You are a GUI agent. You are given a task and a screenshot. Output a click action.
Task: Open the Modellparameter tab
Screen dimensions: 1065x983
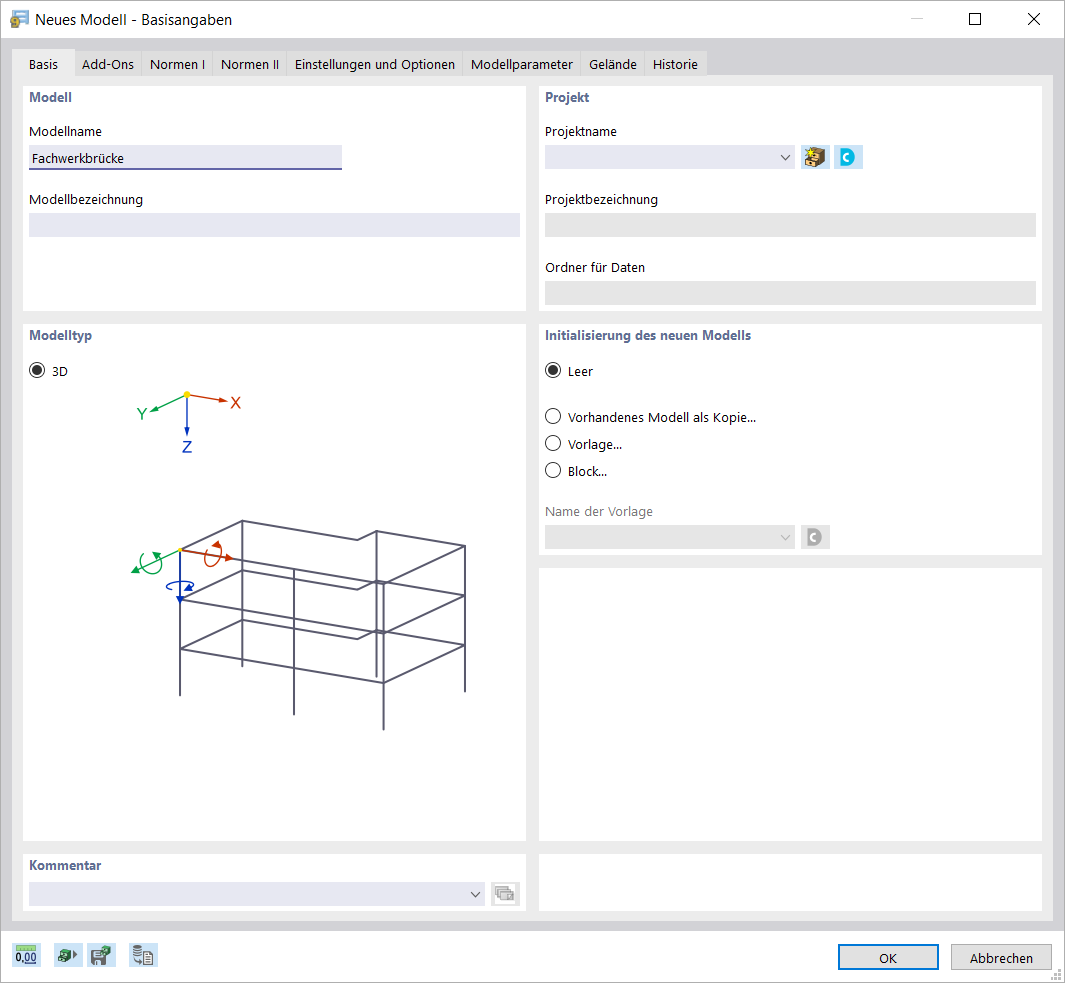521,64
